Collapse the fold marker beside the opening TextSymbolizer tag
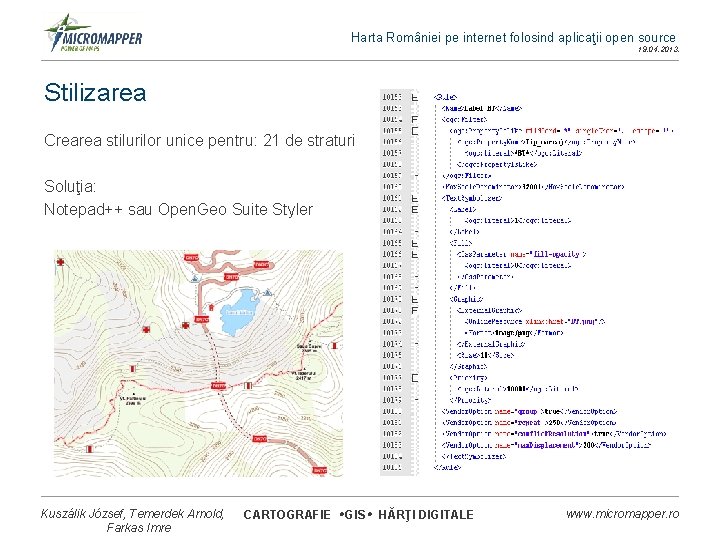 (x=415, y=198)
